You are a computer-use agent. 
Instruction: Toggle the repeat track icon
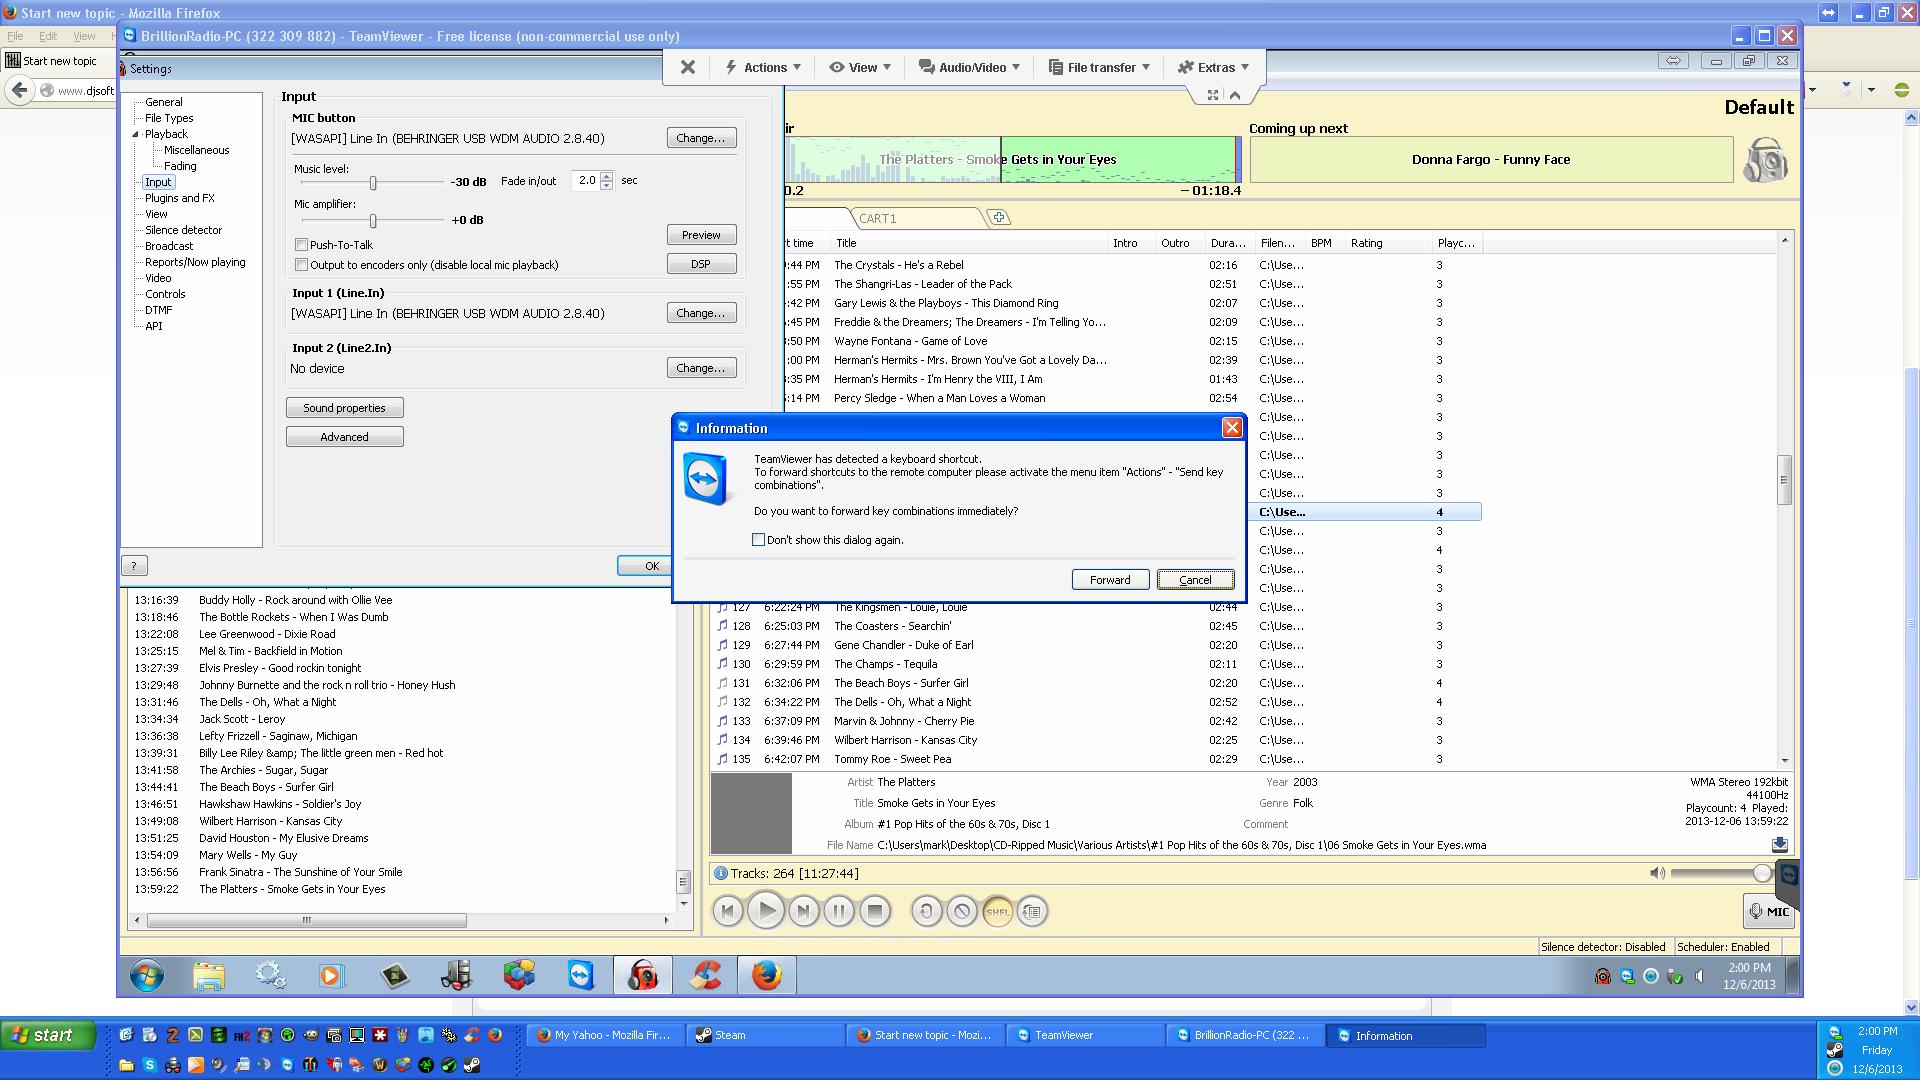click(x=926, y=911)
